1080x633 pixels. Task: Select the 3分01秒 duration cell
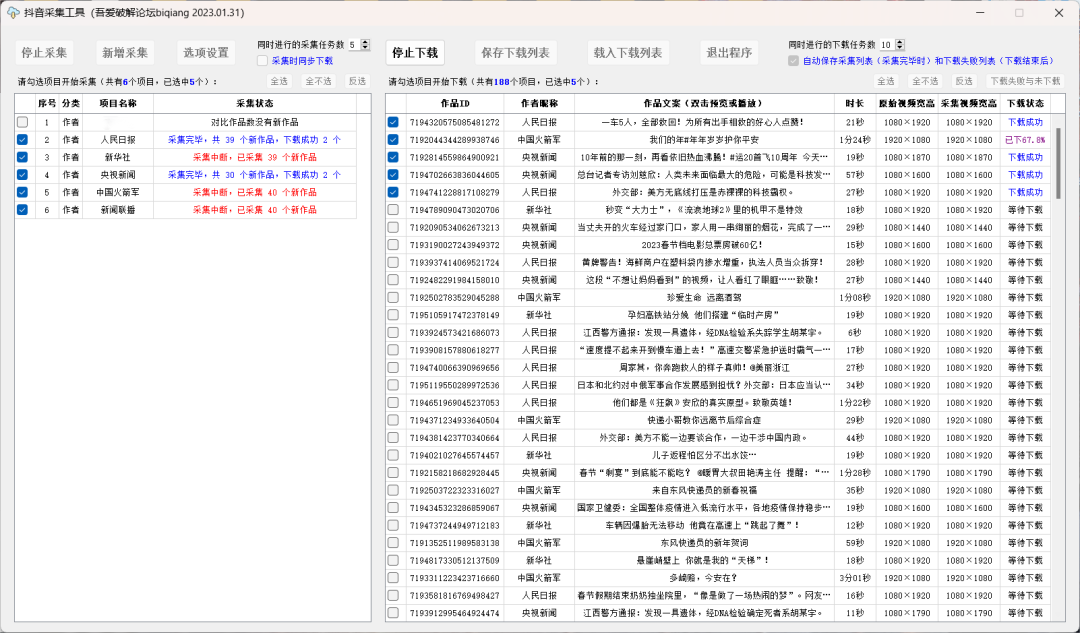point(855,578)
